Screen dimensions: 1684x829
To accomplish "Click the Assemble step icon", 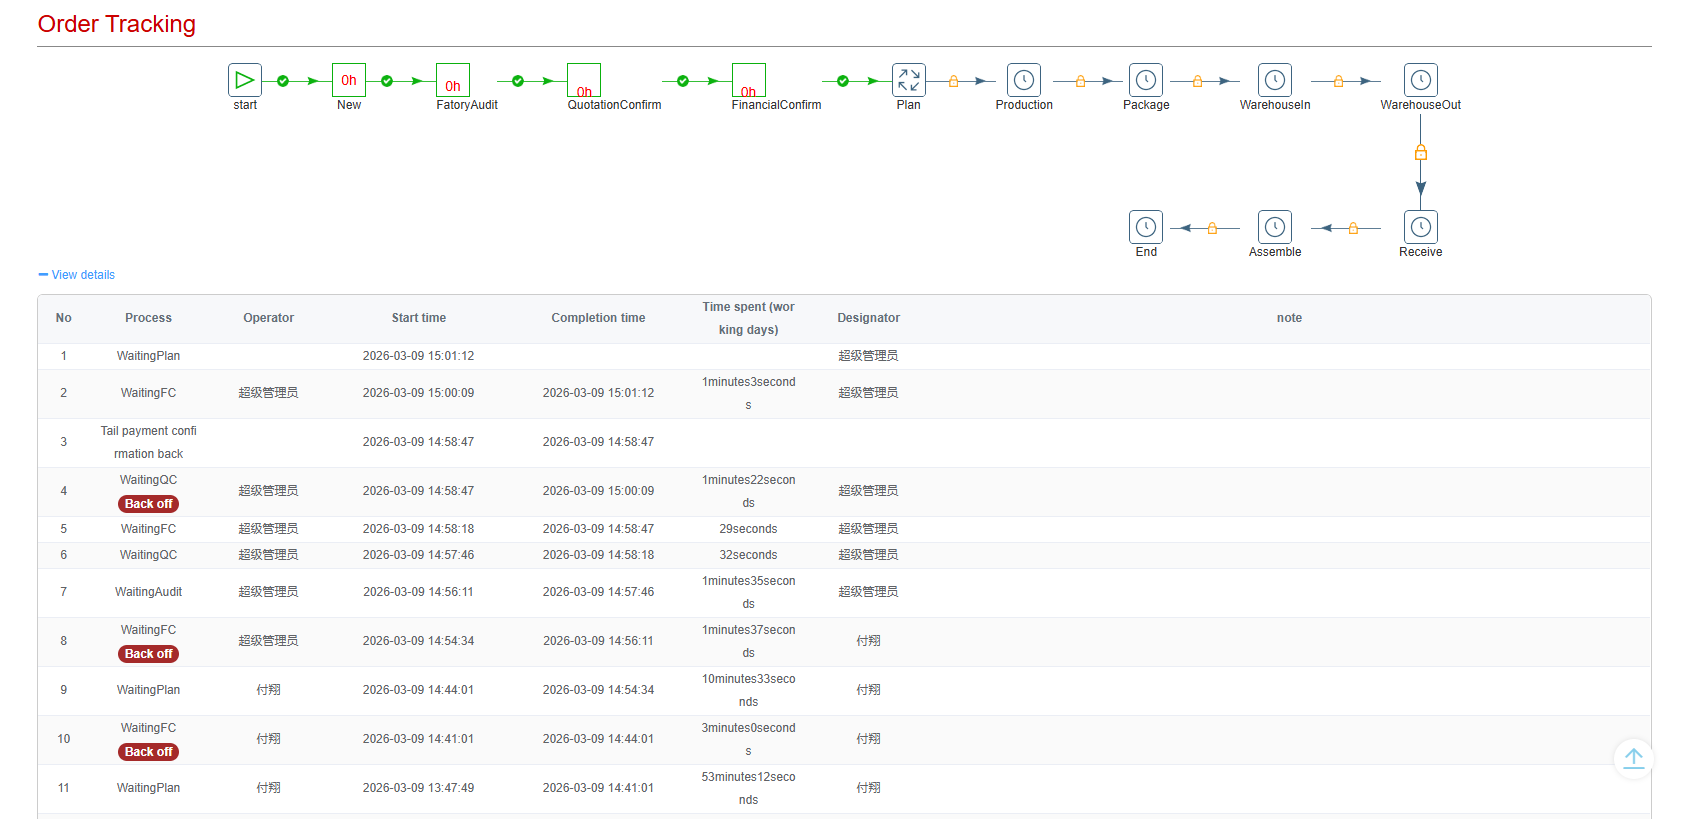I will [x=1275, y=227].
